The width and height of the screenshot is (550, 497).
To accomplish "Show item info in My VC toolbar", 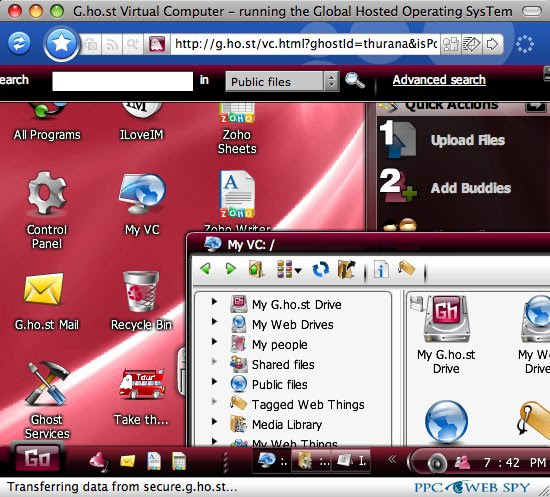I will [381, 270].
